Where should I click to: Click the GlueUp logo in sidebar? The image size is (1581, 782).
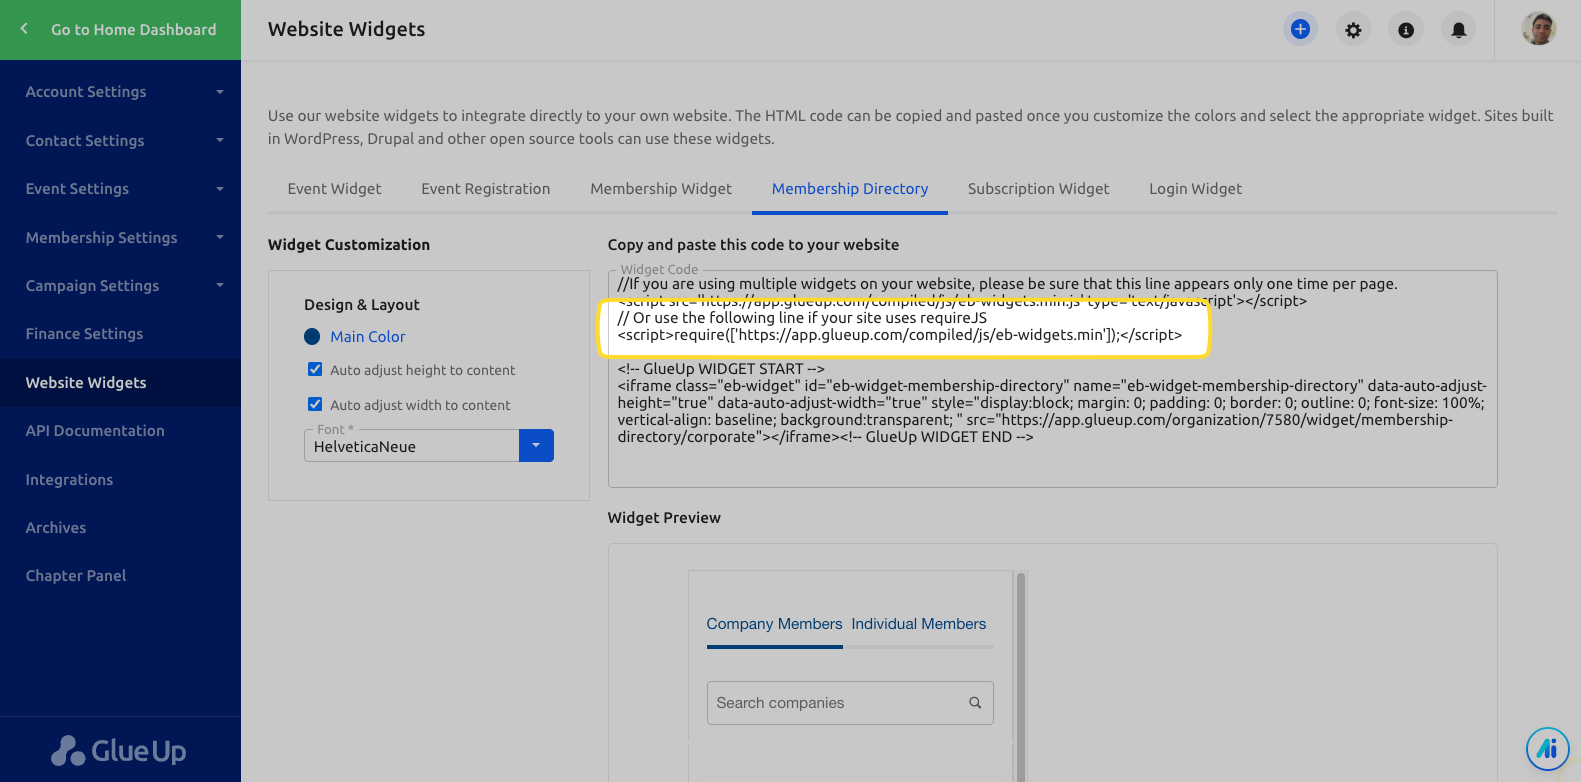point(119,750)
